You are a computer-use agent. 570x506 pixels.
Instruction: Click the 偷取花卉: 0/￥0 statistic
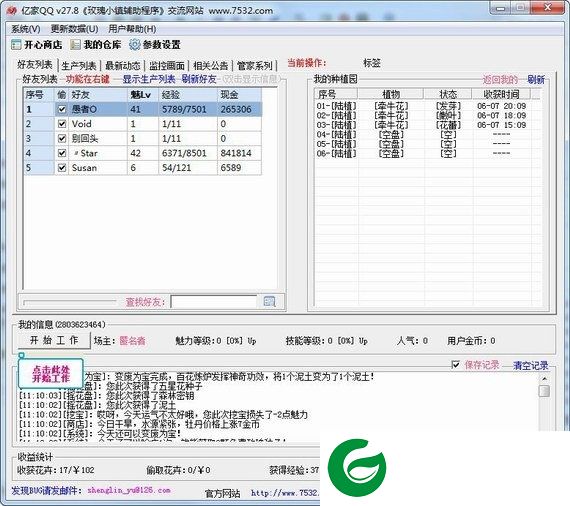[x=178, y=470]
